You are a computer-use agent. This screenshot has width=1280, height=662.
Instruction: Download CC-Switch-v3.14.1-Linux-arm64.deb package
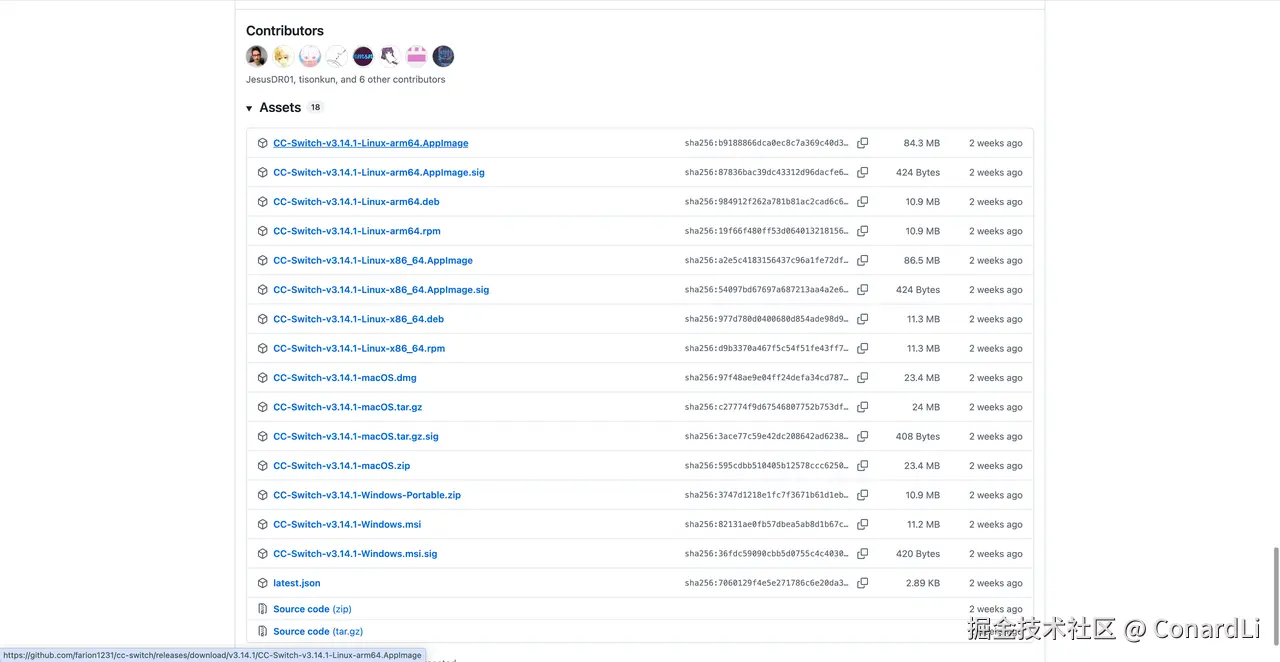[356, 202]
